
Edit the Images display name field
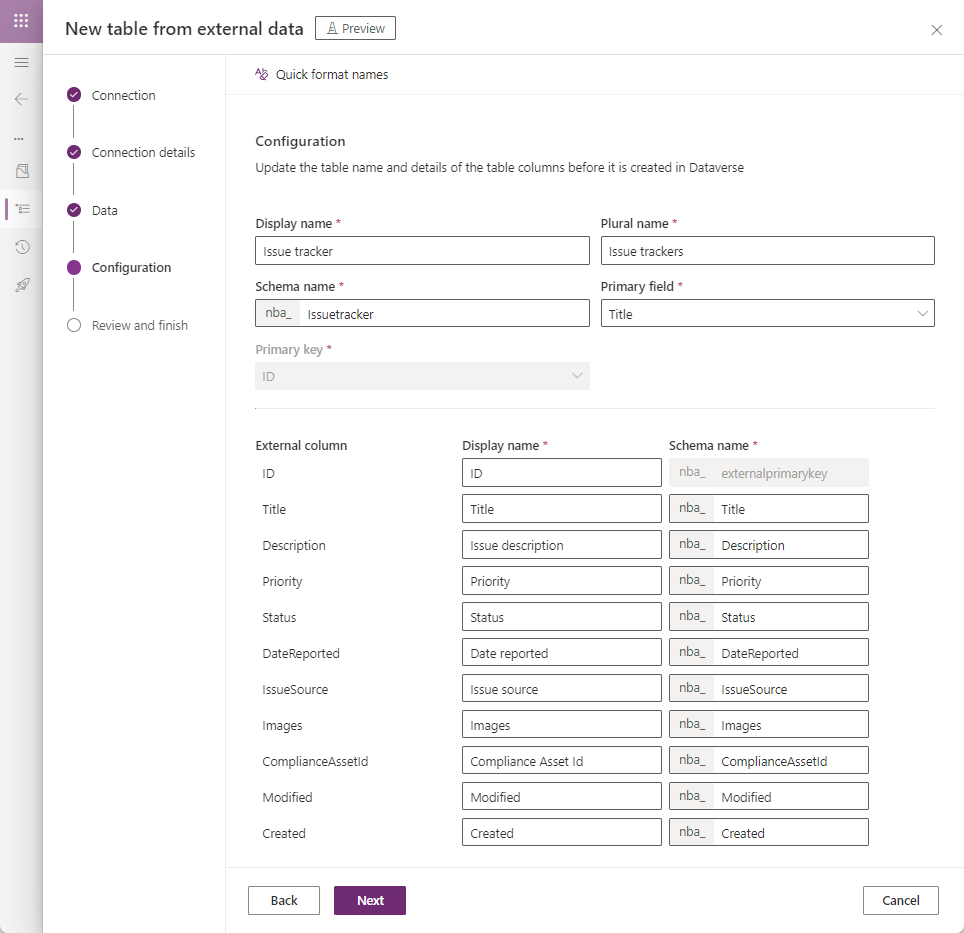point(561,725)
